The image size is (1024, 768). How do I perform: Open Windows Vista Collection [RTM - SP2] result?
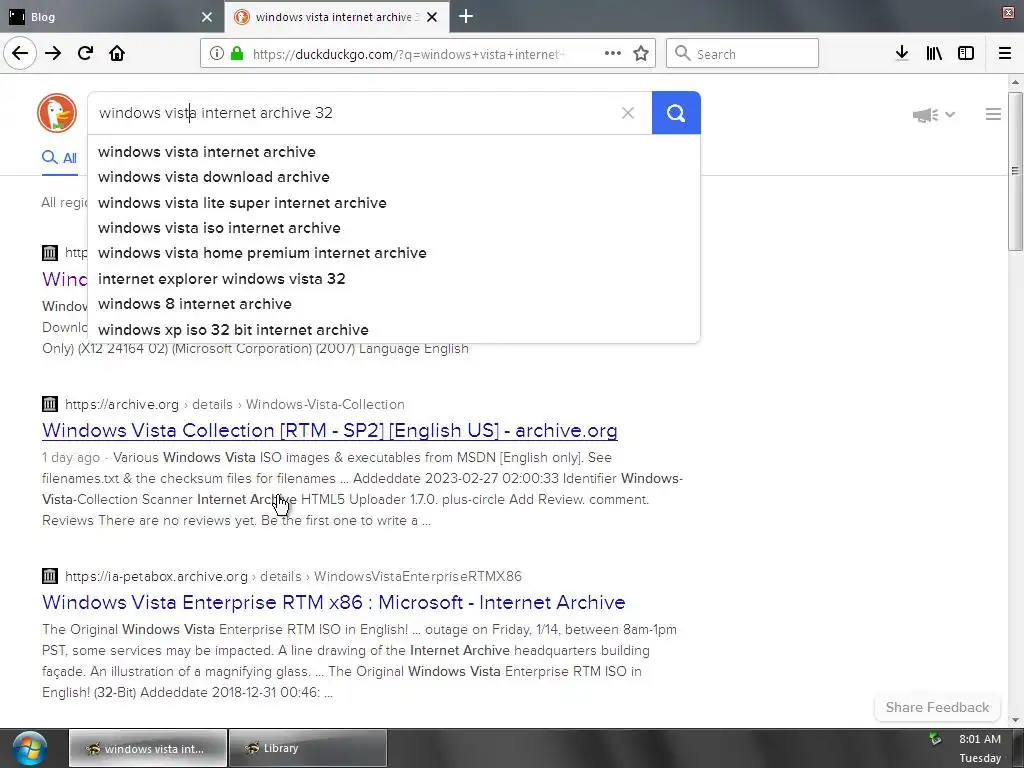point(330,430)
